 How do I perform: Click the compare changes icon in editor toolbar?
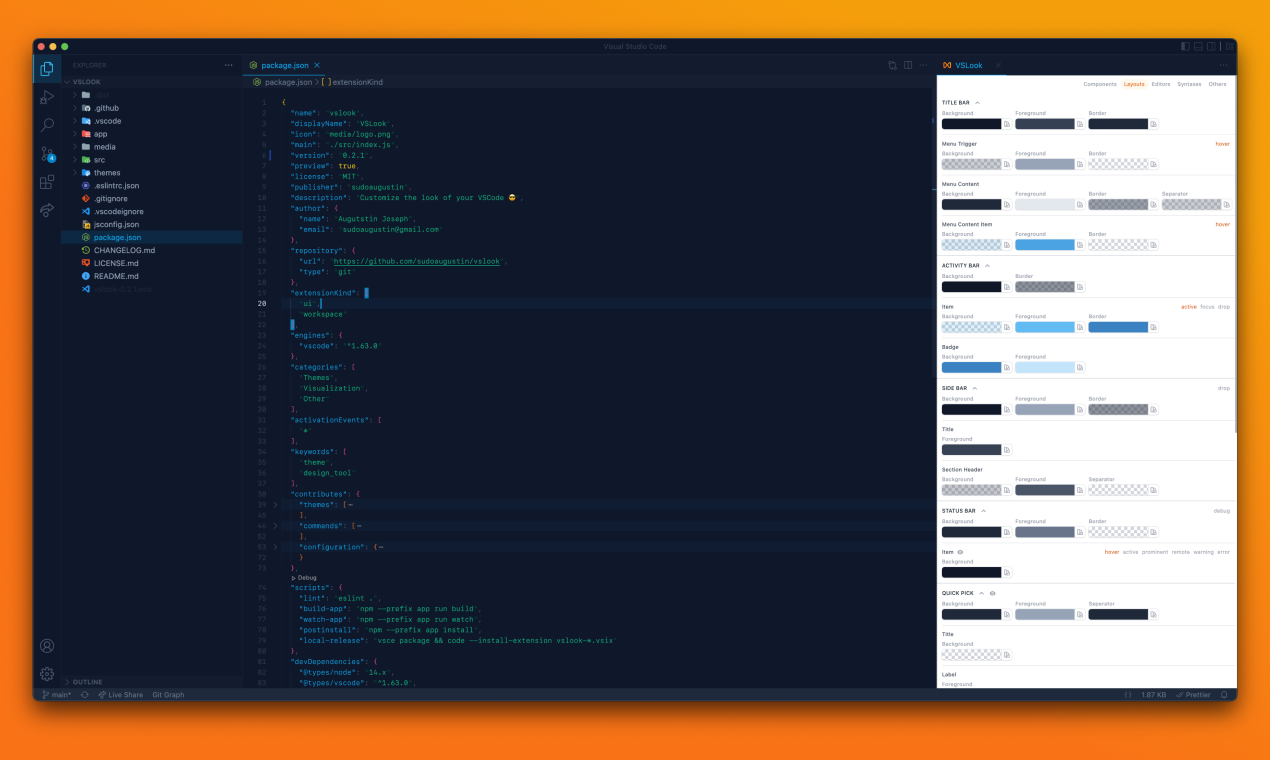pyautogui.click(x=892, y=65)
